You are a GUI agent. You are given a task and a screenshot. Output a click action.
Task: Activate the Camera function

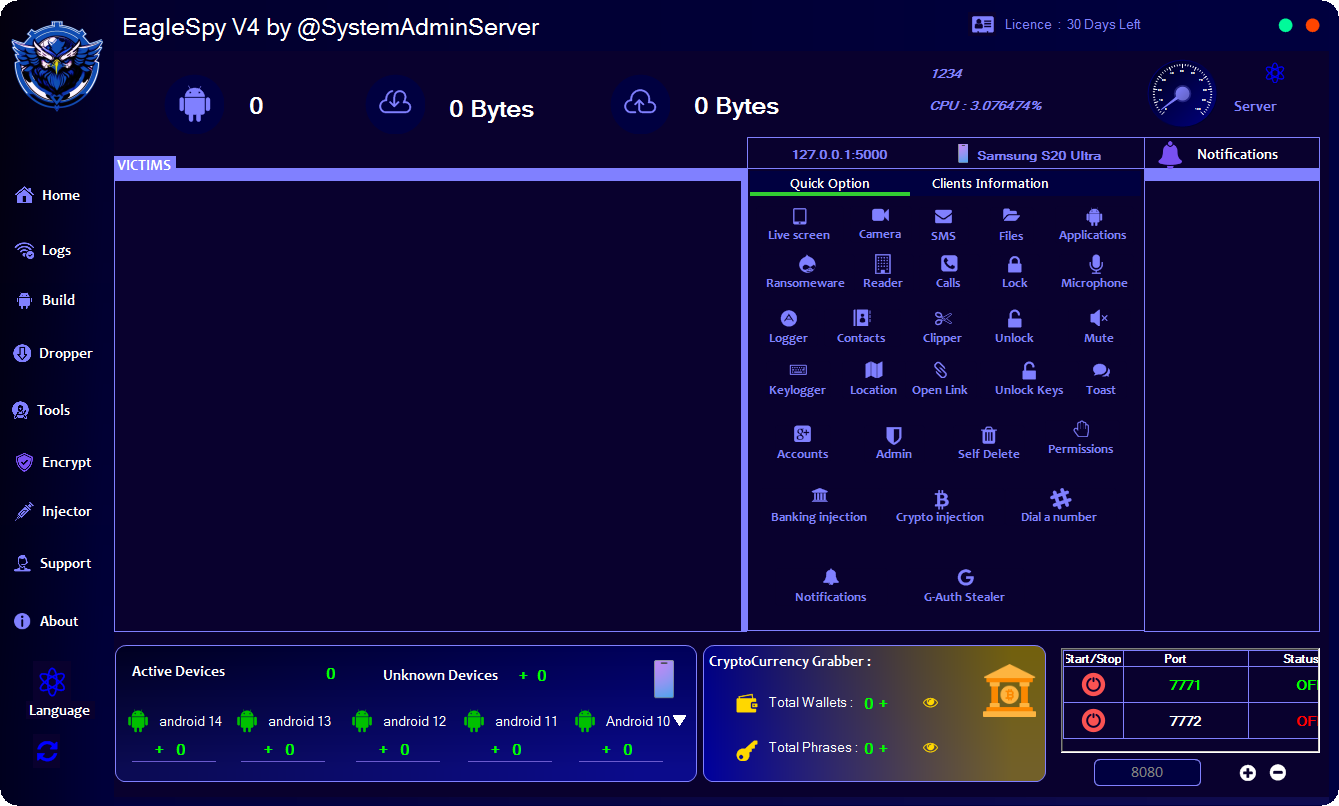tap(879, 223)
